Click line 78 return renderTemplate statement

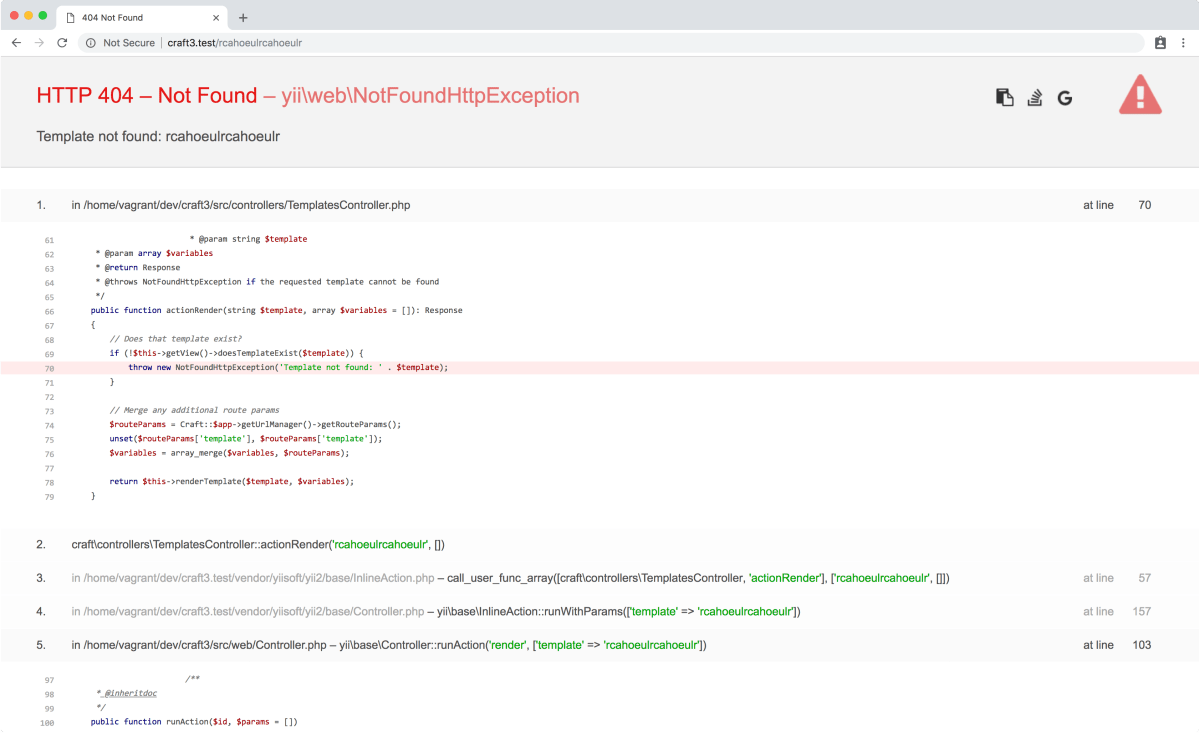231,482
